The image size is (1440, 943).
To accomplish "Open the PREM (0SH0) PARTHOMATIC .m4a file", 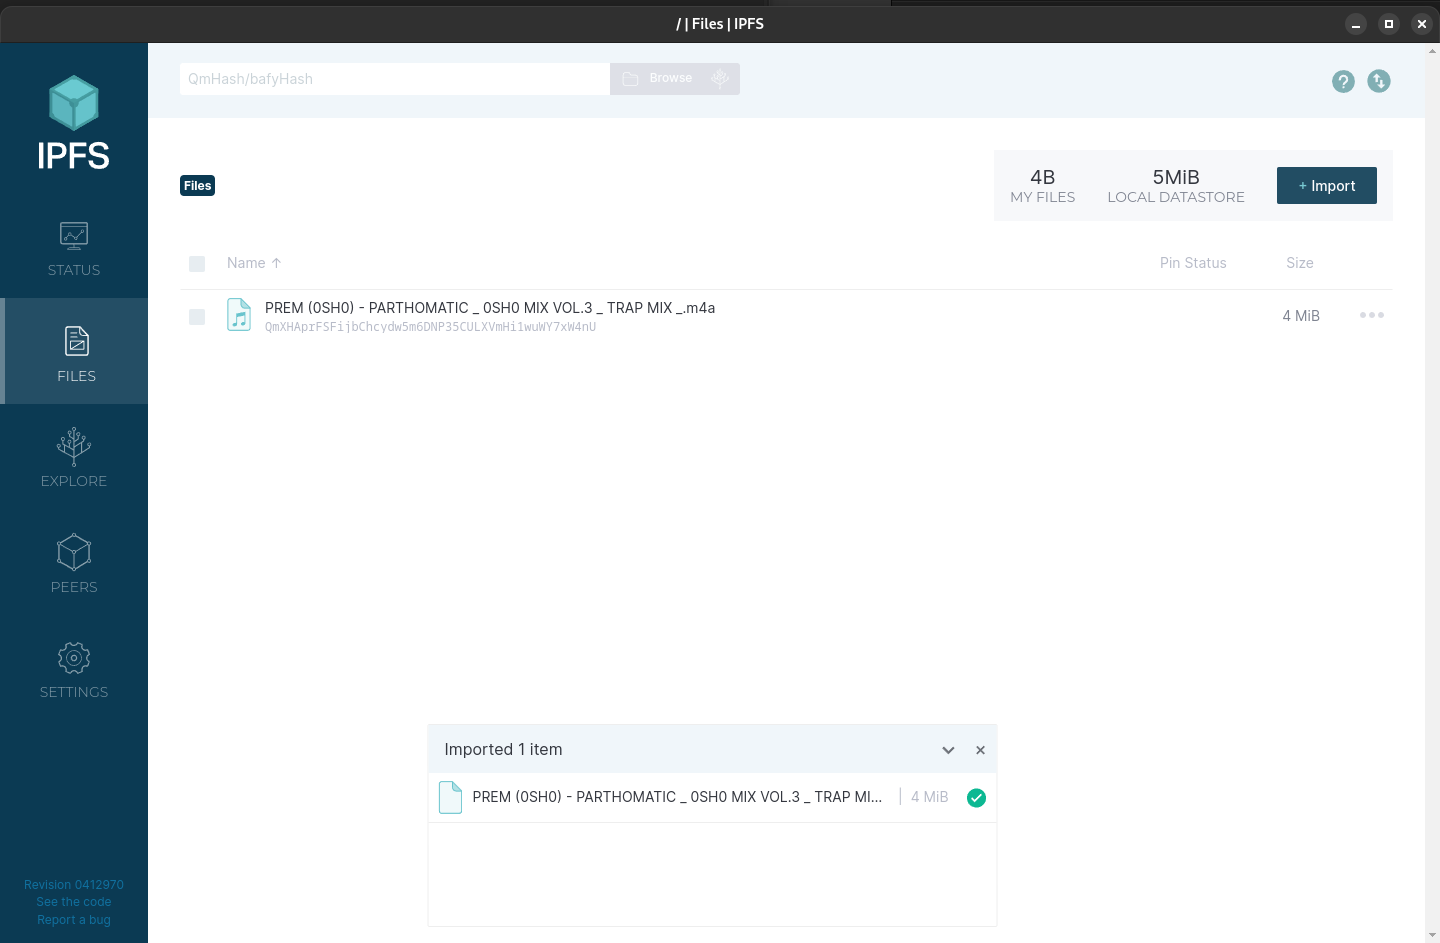I will pos(490,308).
